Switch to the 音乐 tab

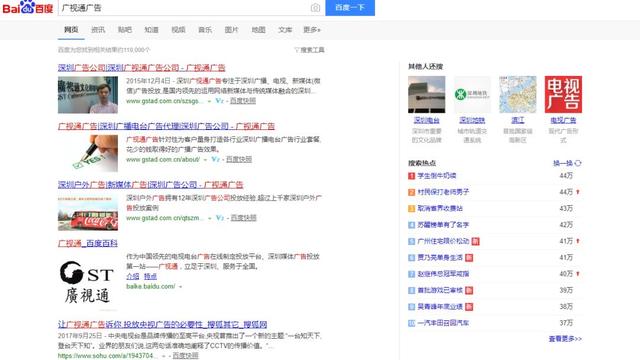click(x=205, y=30)
